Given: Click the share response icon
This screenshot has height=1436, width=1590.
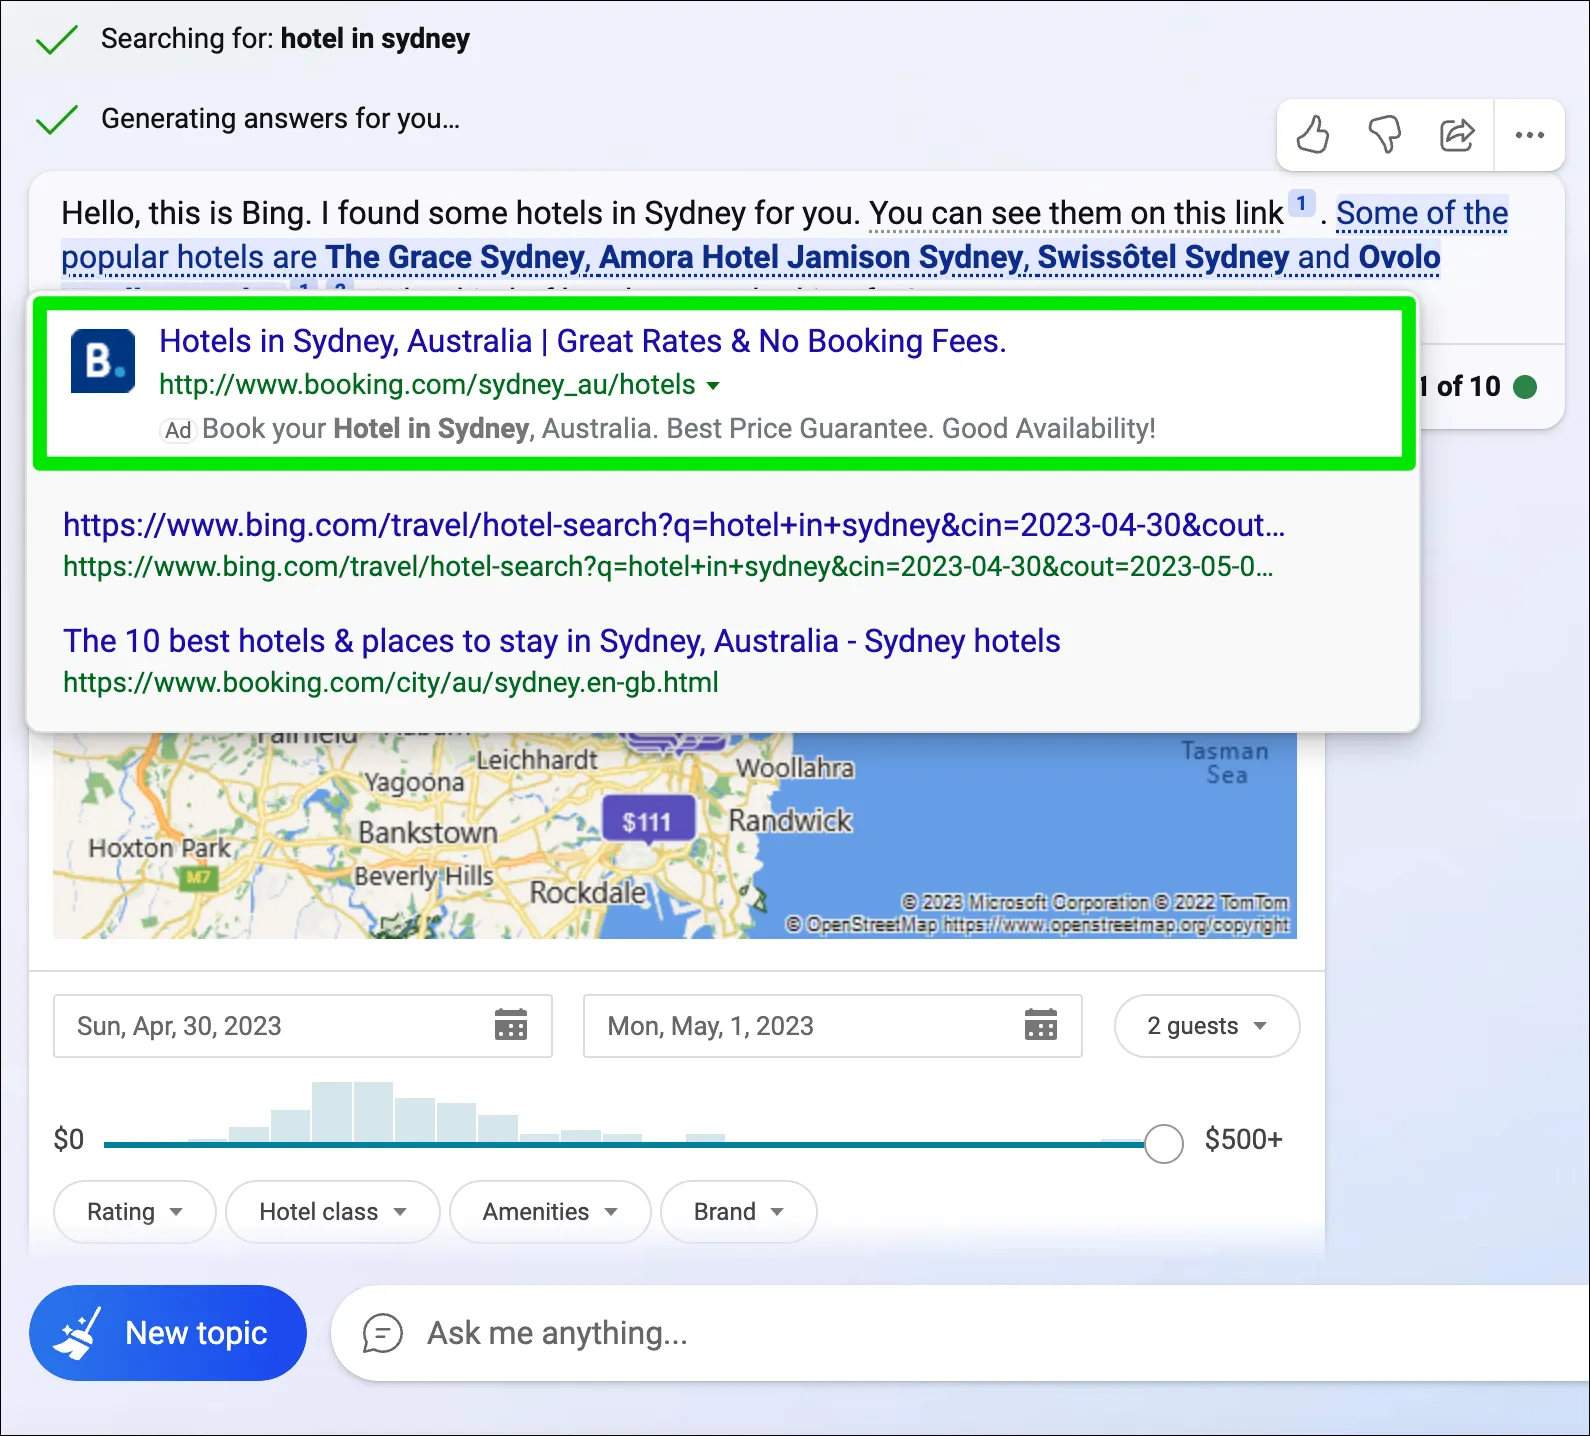Looking at the screenshot, I should pyautogui.click(x=1457, y=134).
